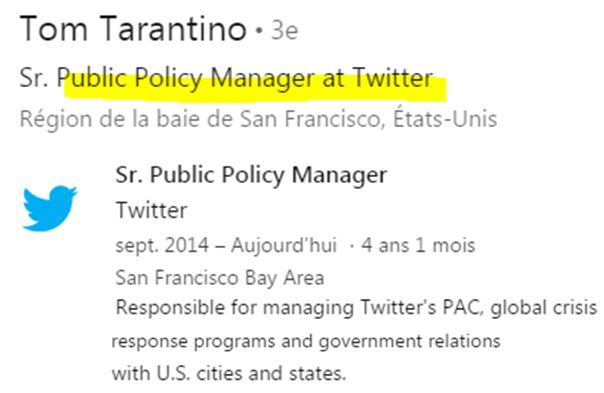Image resolution: width=604 pixels, height=393 pixels.
Task: Click the word Twitter in highlighted headline
Action: 393,77
